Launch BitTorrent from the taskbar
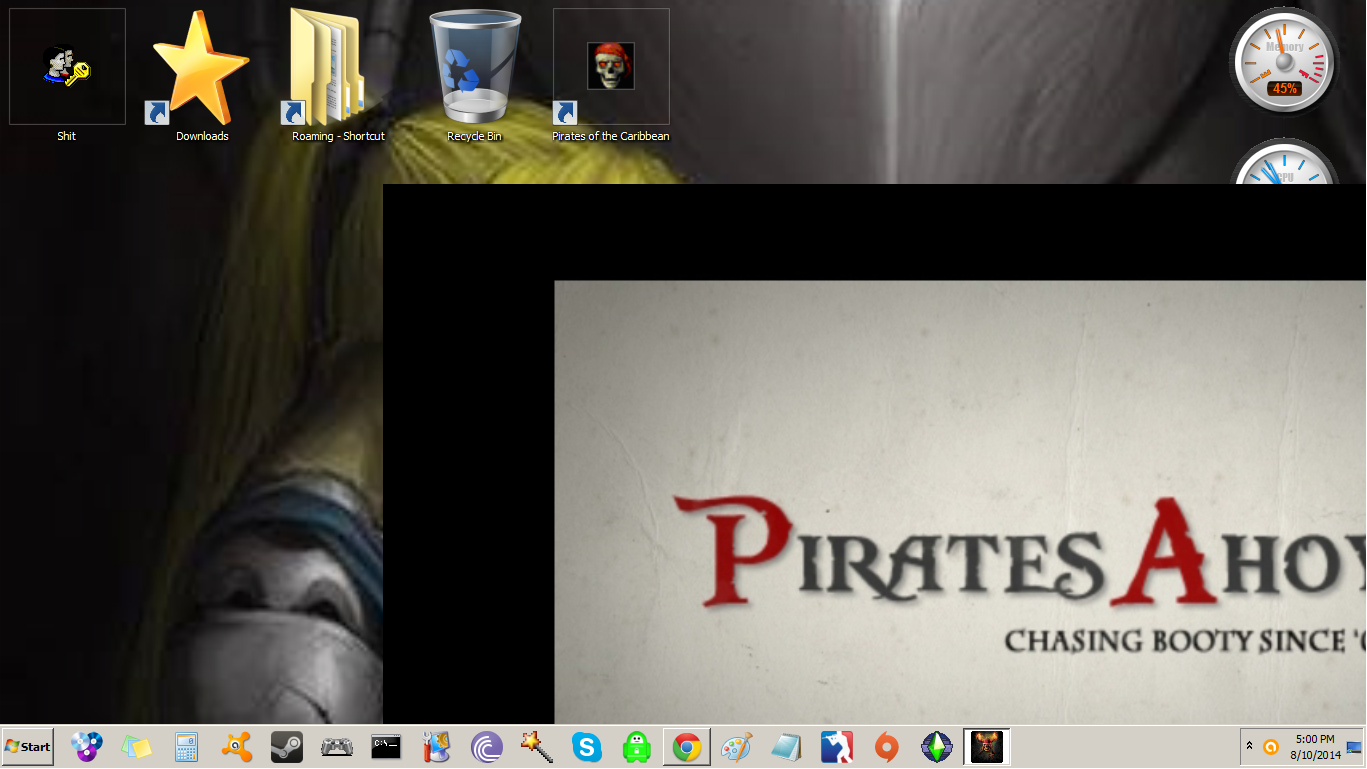The width and height of the screenshot is (1367, 769). [487, 747]
